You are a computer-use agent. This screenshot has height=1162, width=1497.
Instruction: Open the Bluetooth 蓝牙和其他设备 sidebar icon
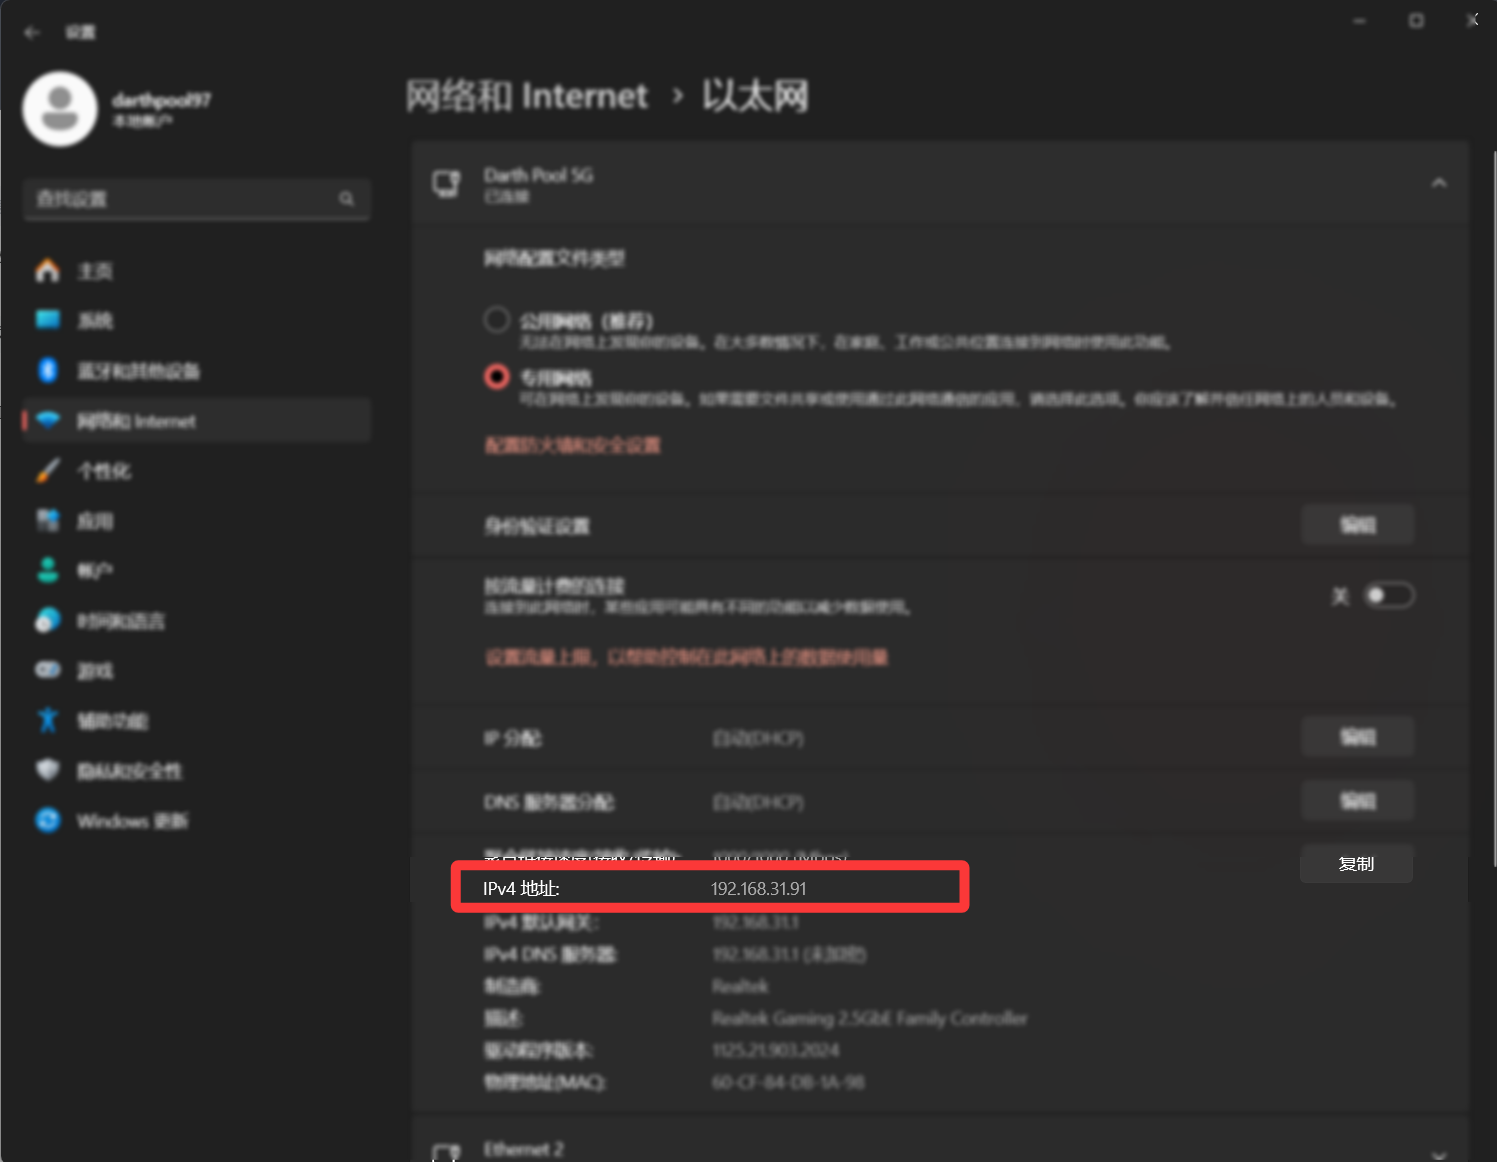(48, 371)
